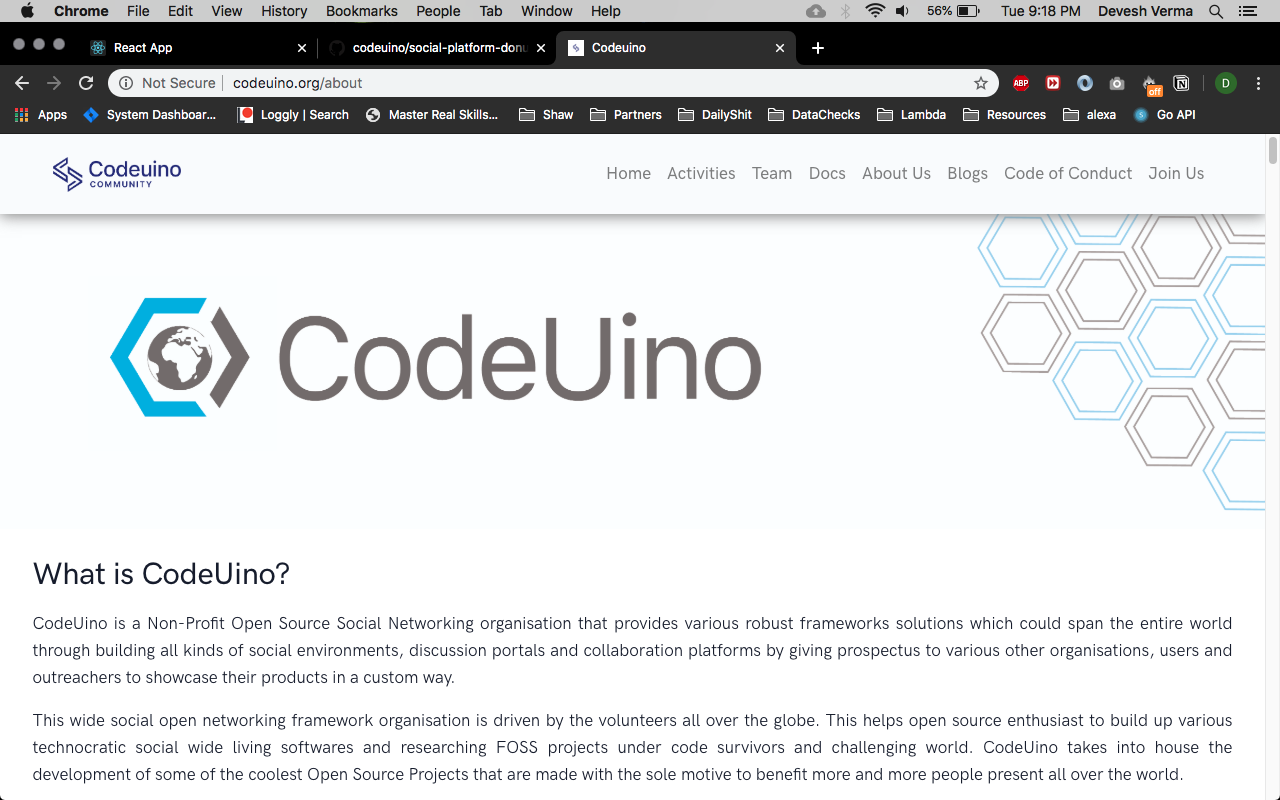Open the ABP Adblock Plus extension

pos(1021,83)
